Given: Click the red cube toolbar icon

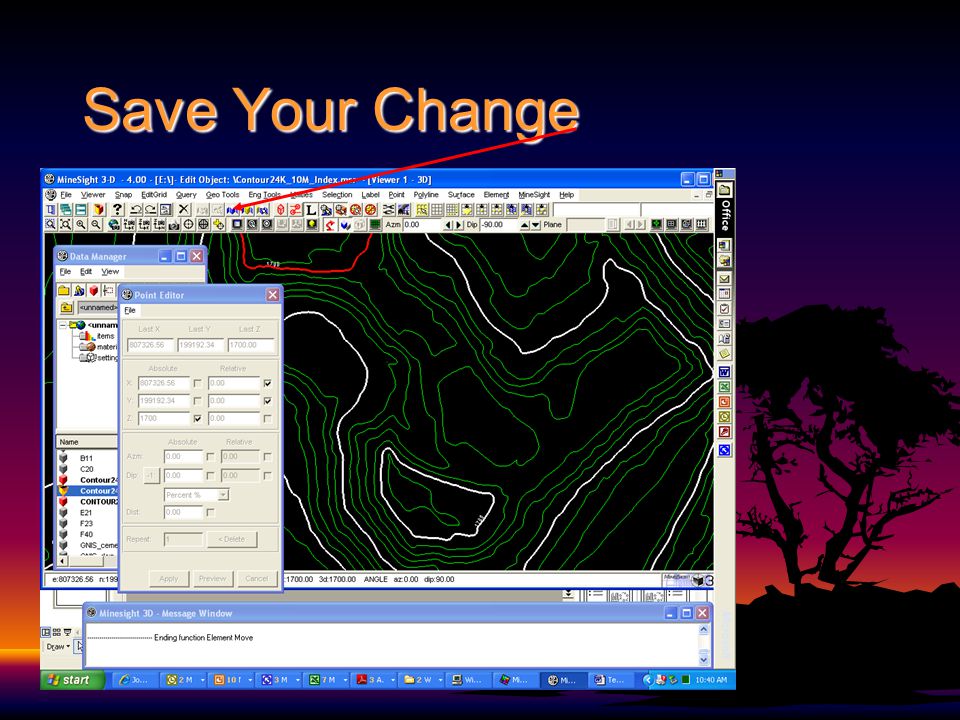Looking at the screenshot, I should pos(280,209).
